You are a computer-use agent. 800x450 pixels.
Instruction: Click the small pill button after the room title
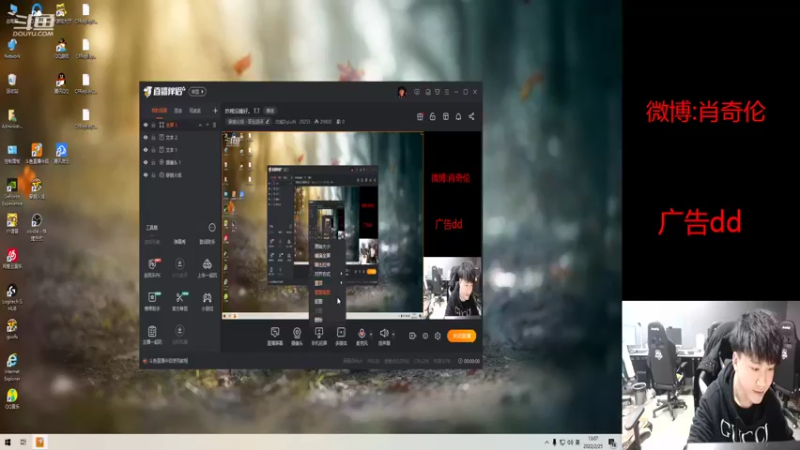coord(270,111)
